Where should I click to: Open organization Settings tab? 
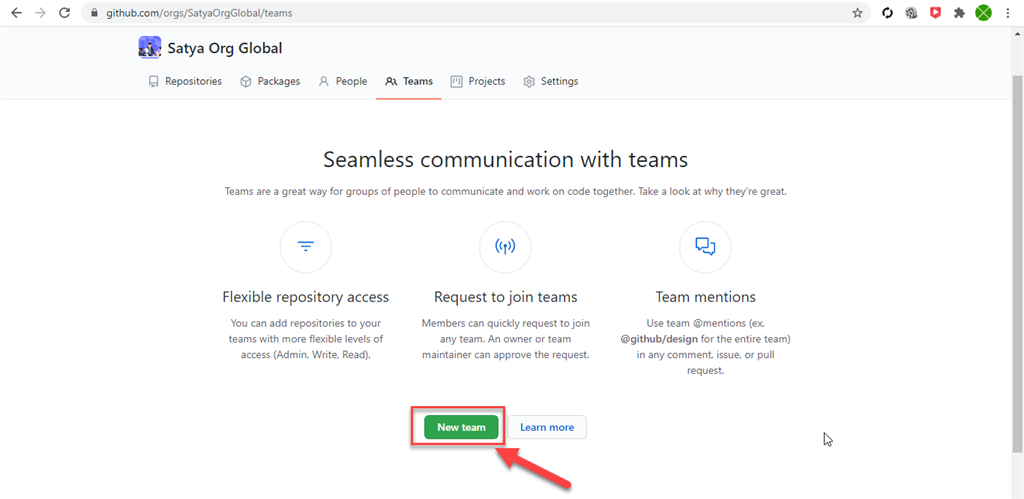tap(551, 82)
